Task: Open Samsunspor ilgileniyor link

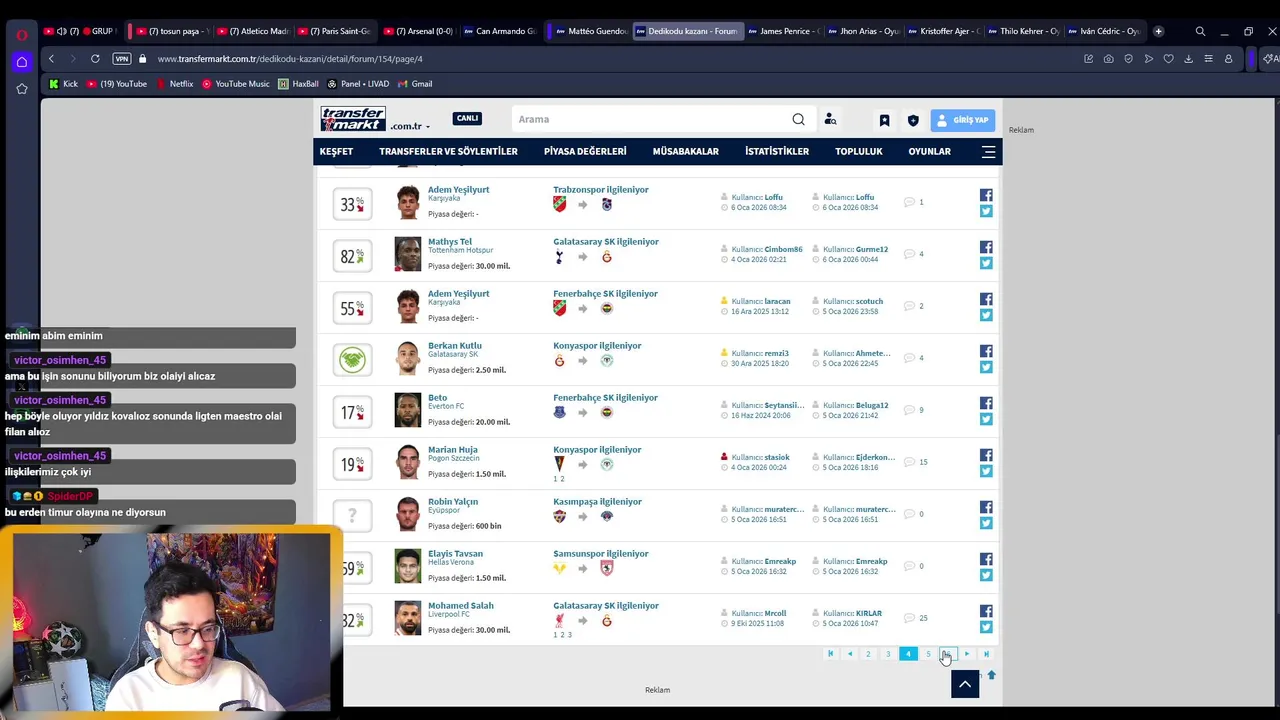Action: pyautogui.click(x=601, y=553)
